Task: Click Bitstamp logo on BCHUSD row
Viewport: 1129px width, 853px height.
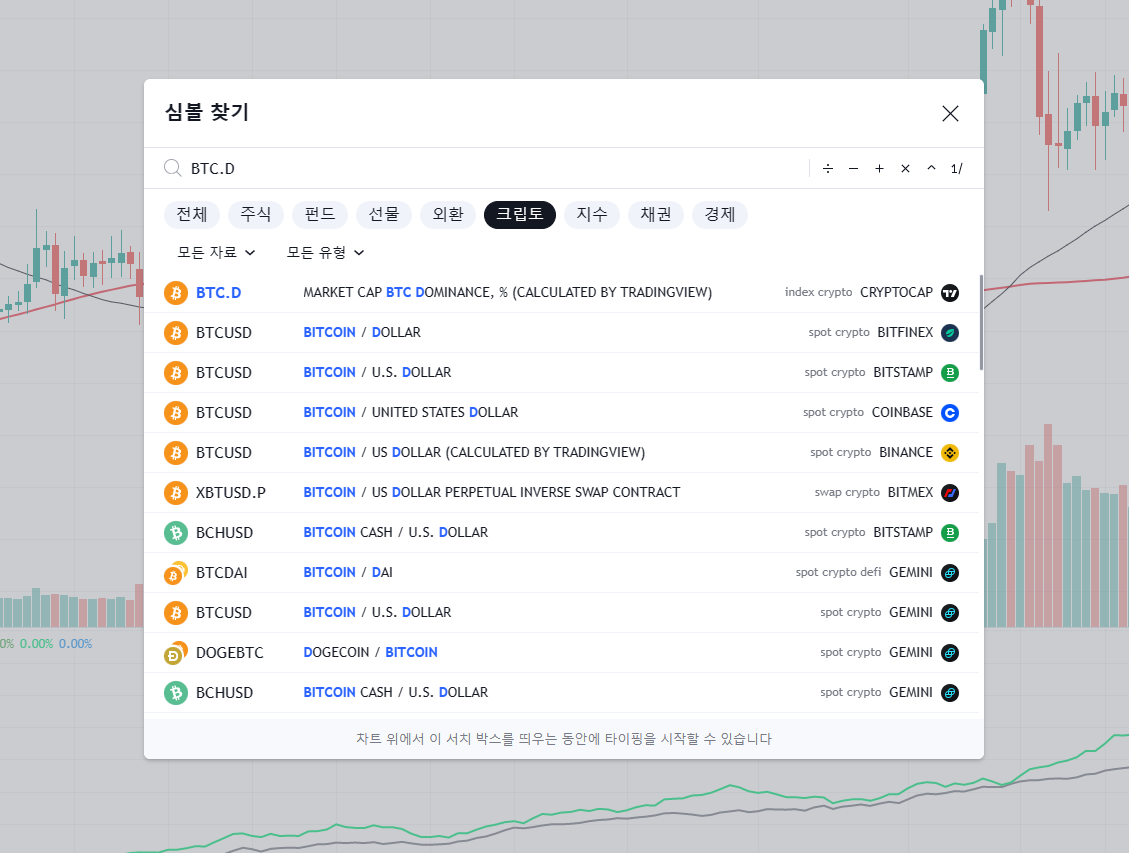Action: 950,533
